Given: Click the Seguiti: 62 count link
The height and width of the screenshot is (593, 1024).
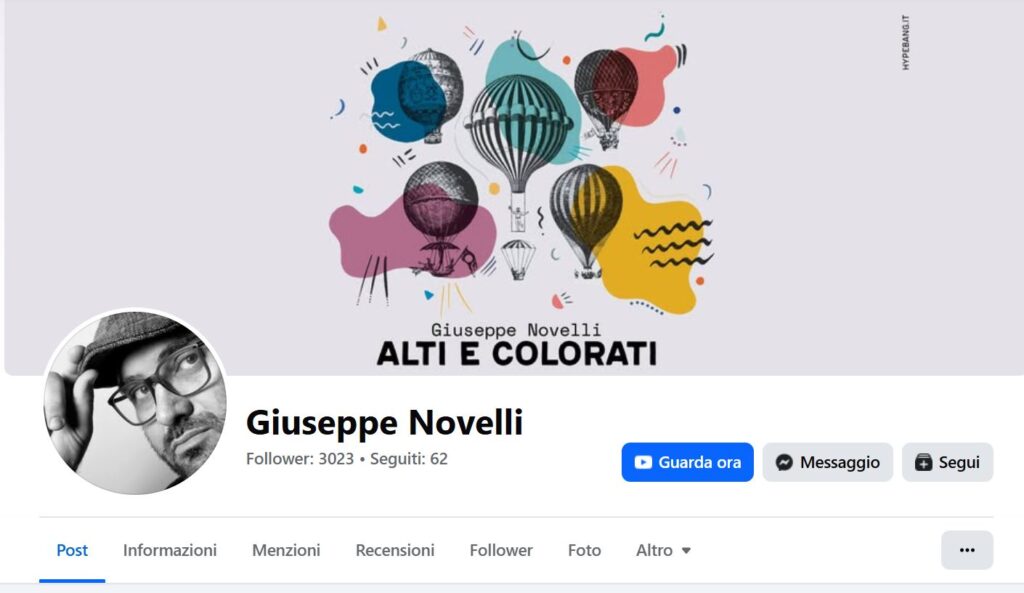Looking at the screenshot, I should (409, 458).
